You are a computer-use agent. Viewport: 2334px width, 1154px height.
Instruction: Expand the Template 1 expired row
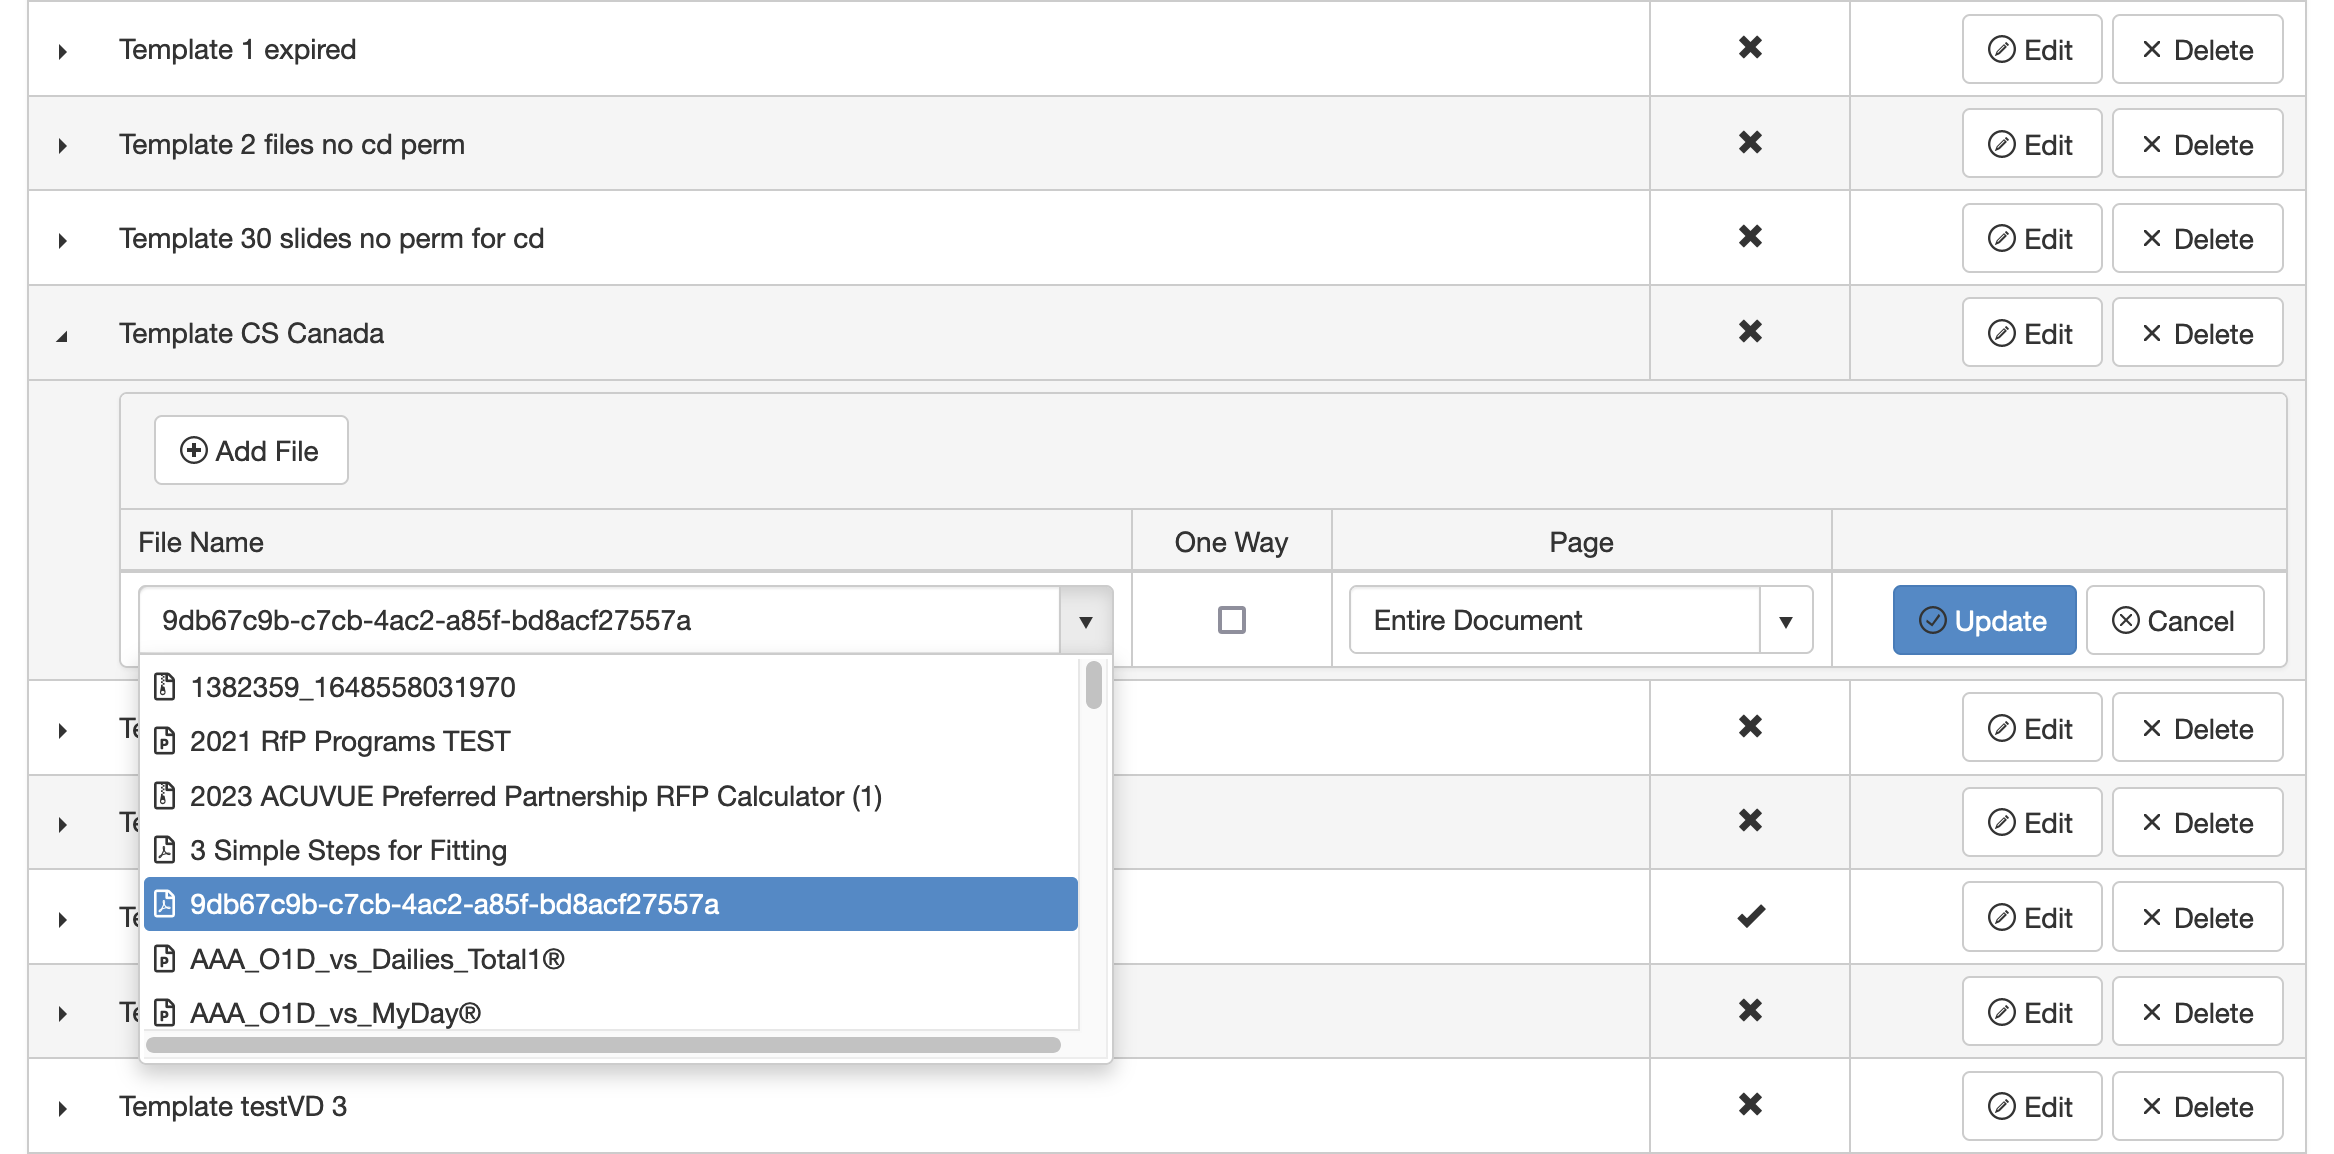[62, 51]
